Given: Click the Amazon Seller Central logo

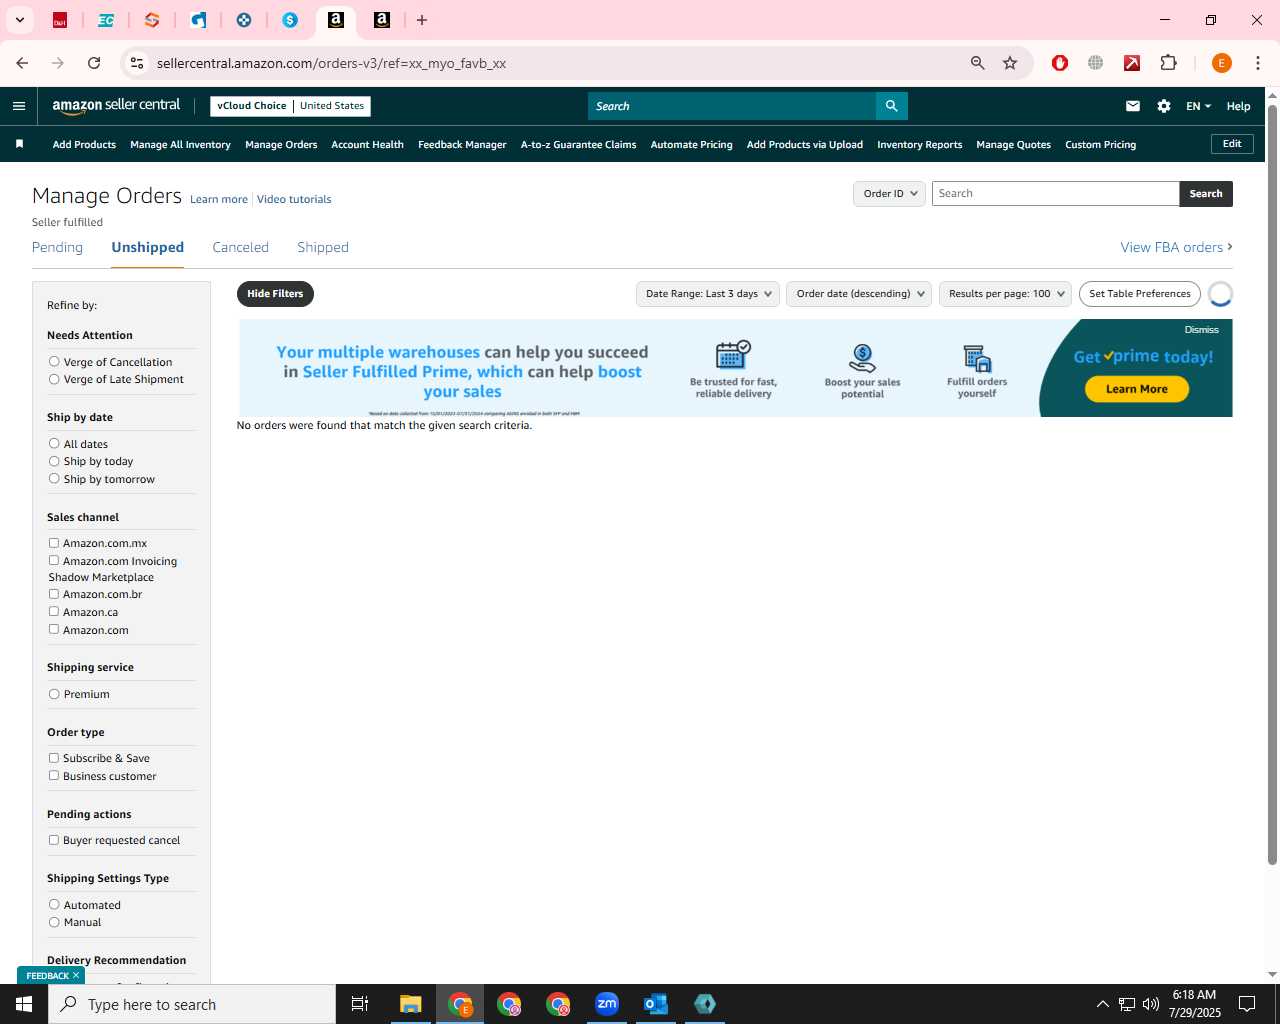Looking at the screenshot, I should [116, 106].
